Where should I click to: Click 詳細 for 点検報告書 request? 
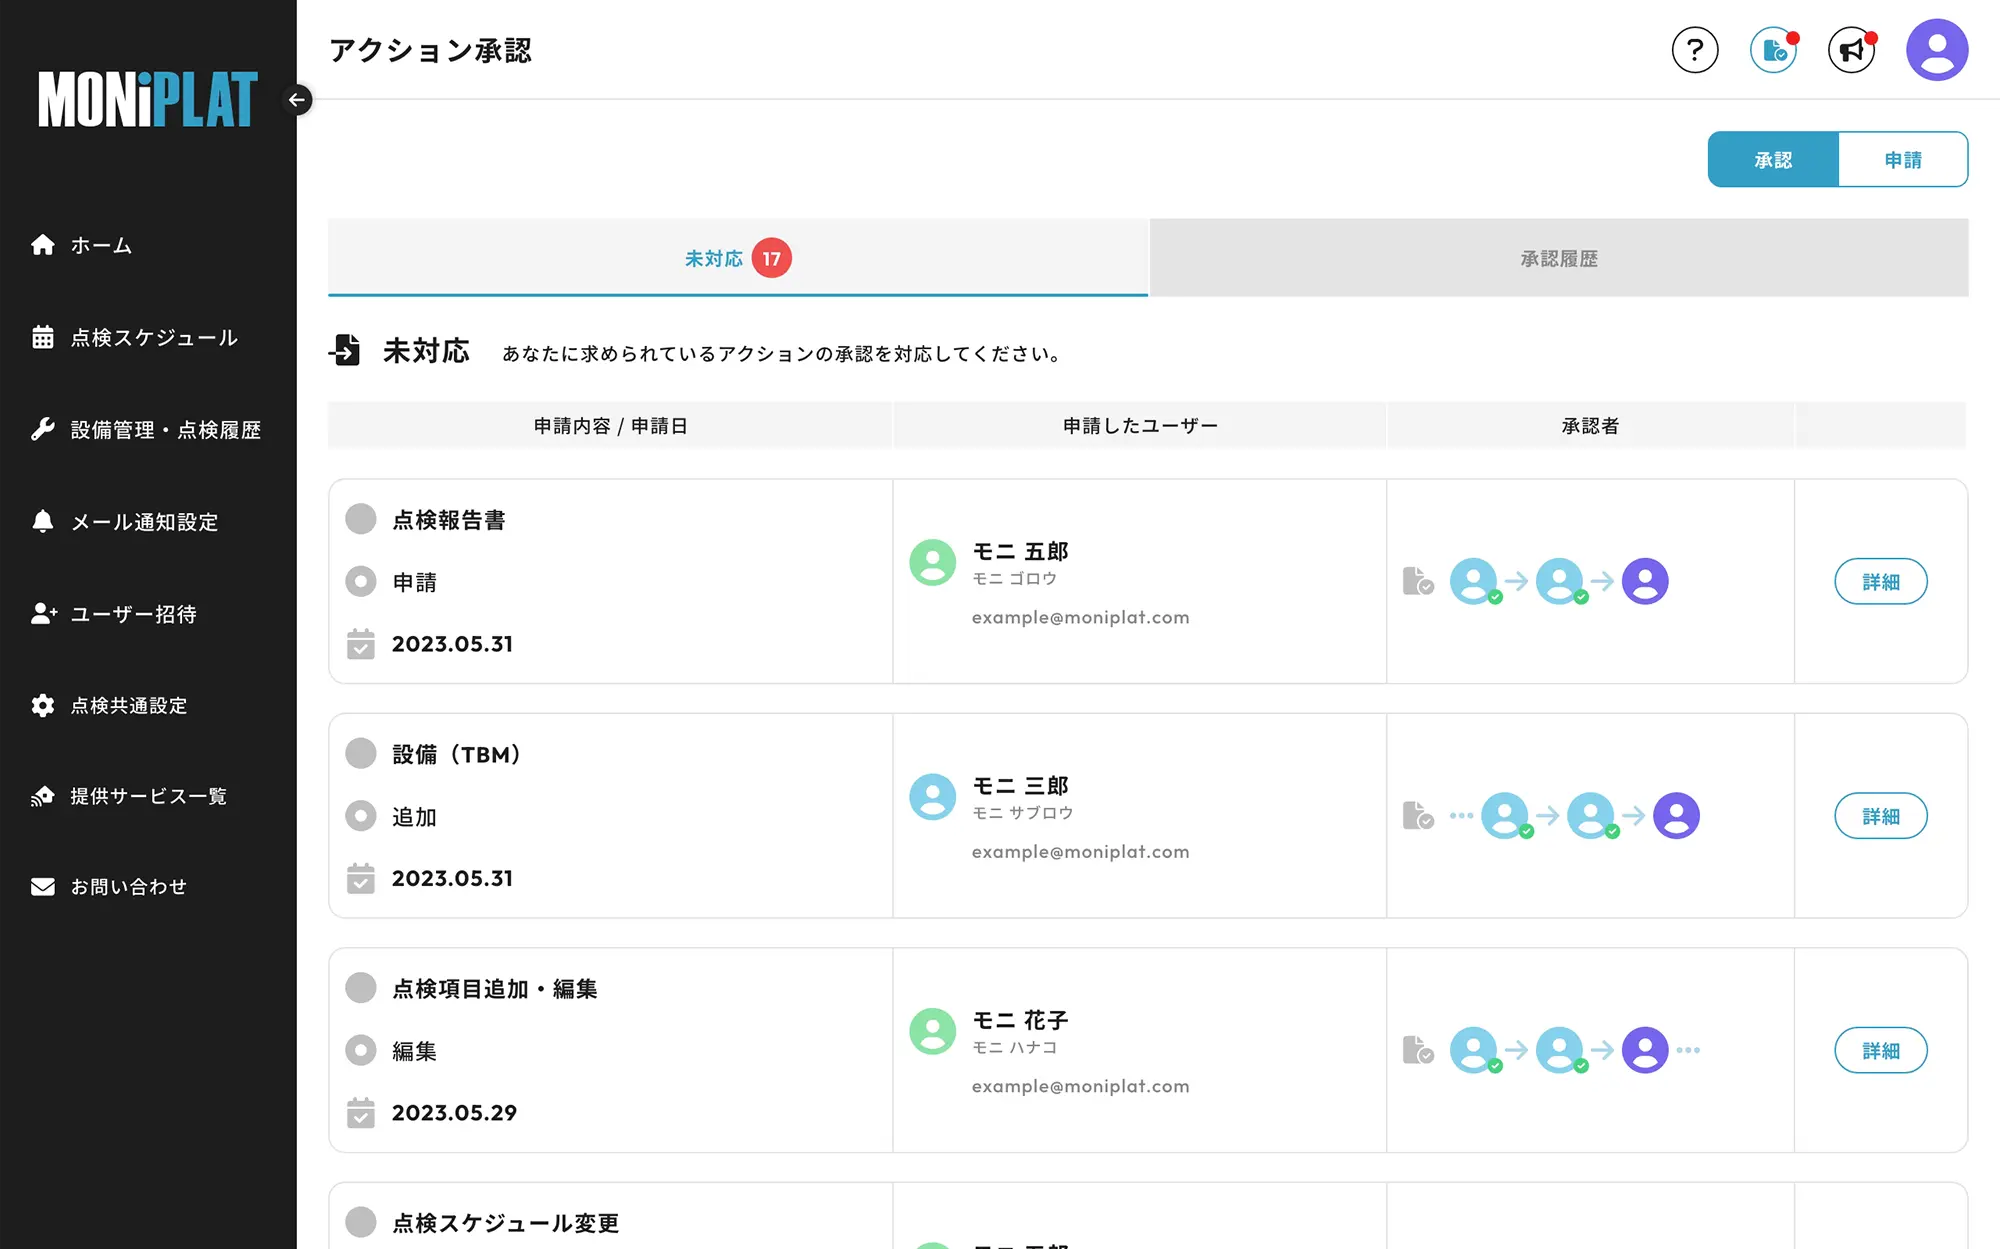click(x=1880, y=582)
